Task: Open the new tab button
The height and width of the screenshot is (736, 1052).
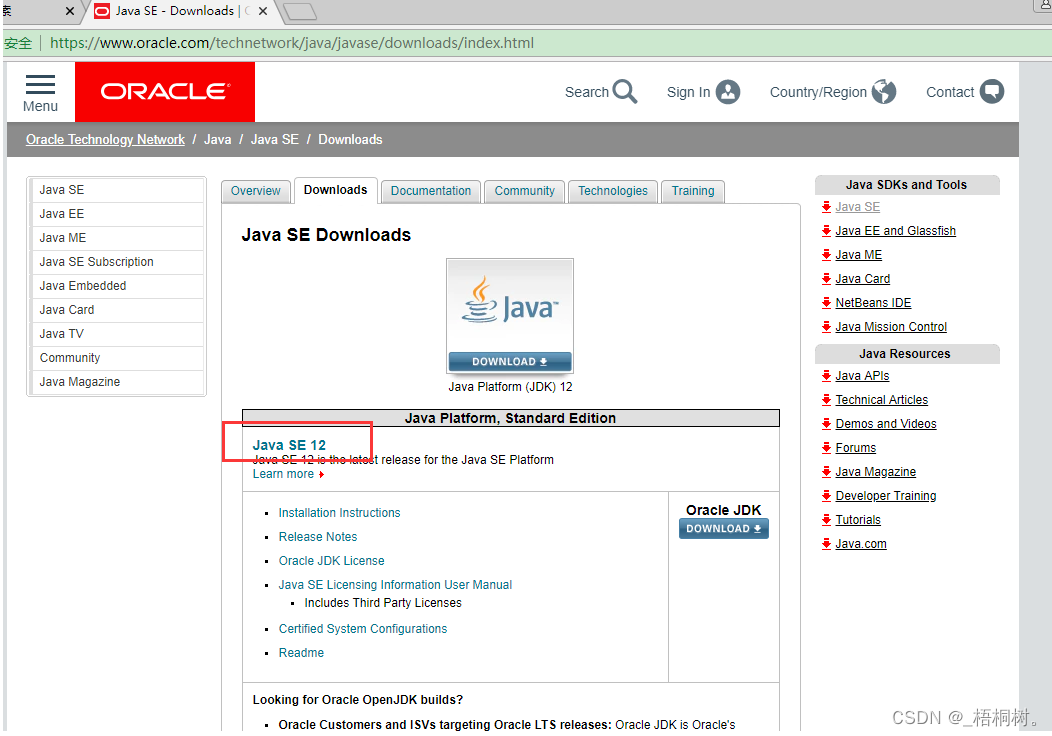Action: coord(299,11)
